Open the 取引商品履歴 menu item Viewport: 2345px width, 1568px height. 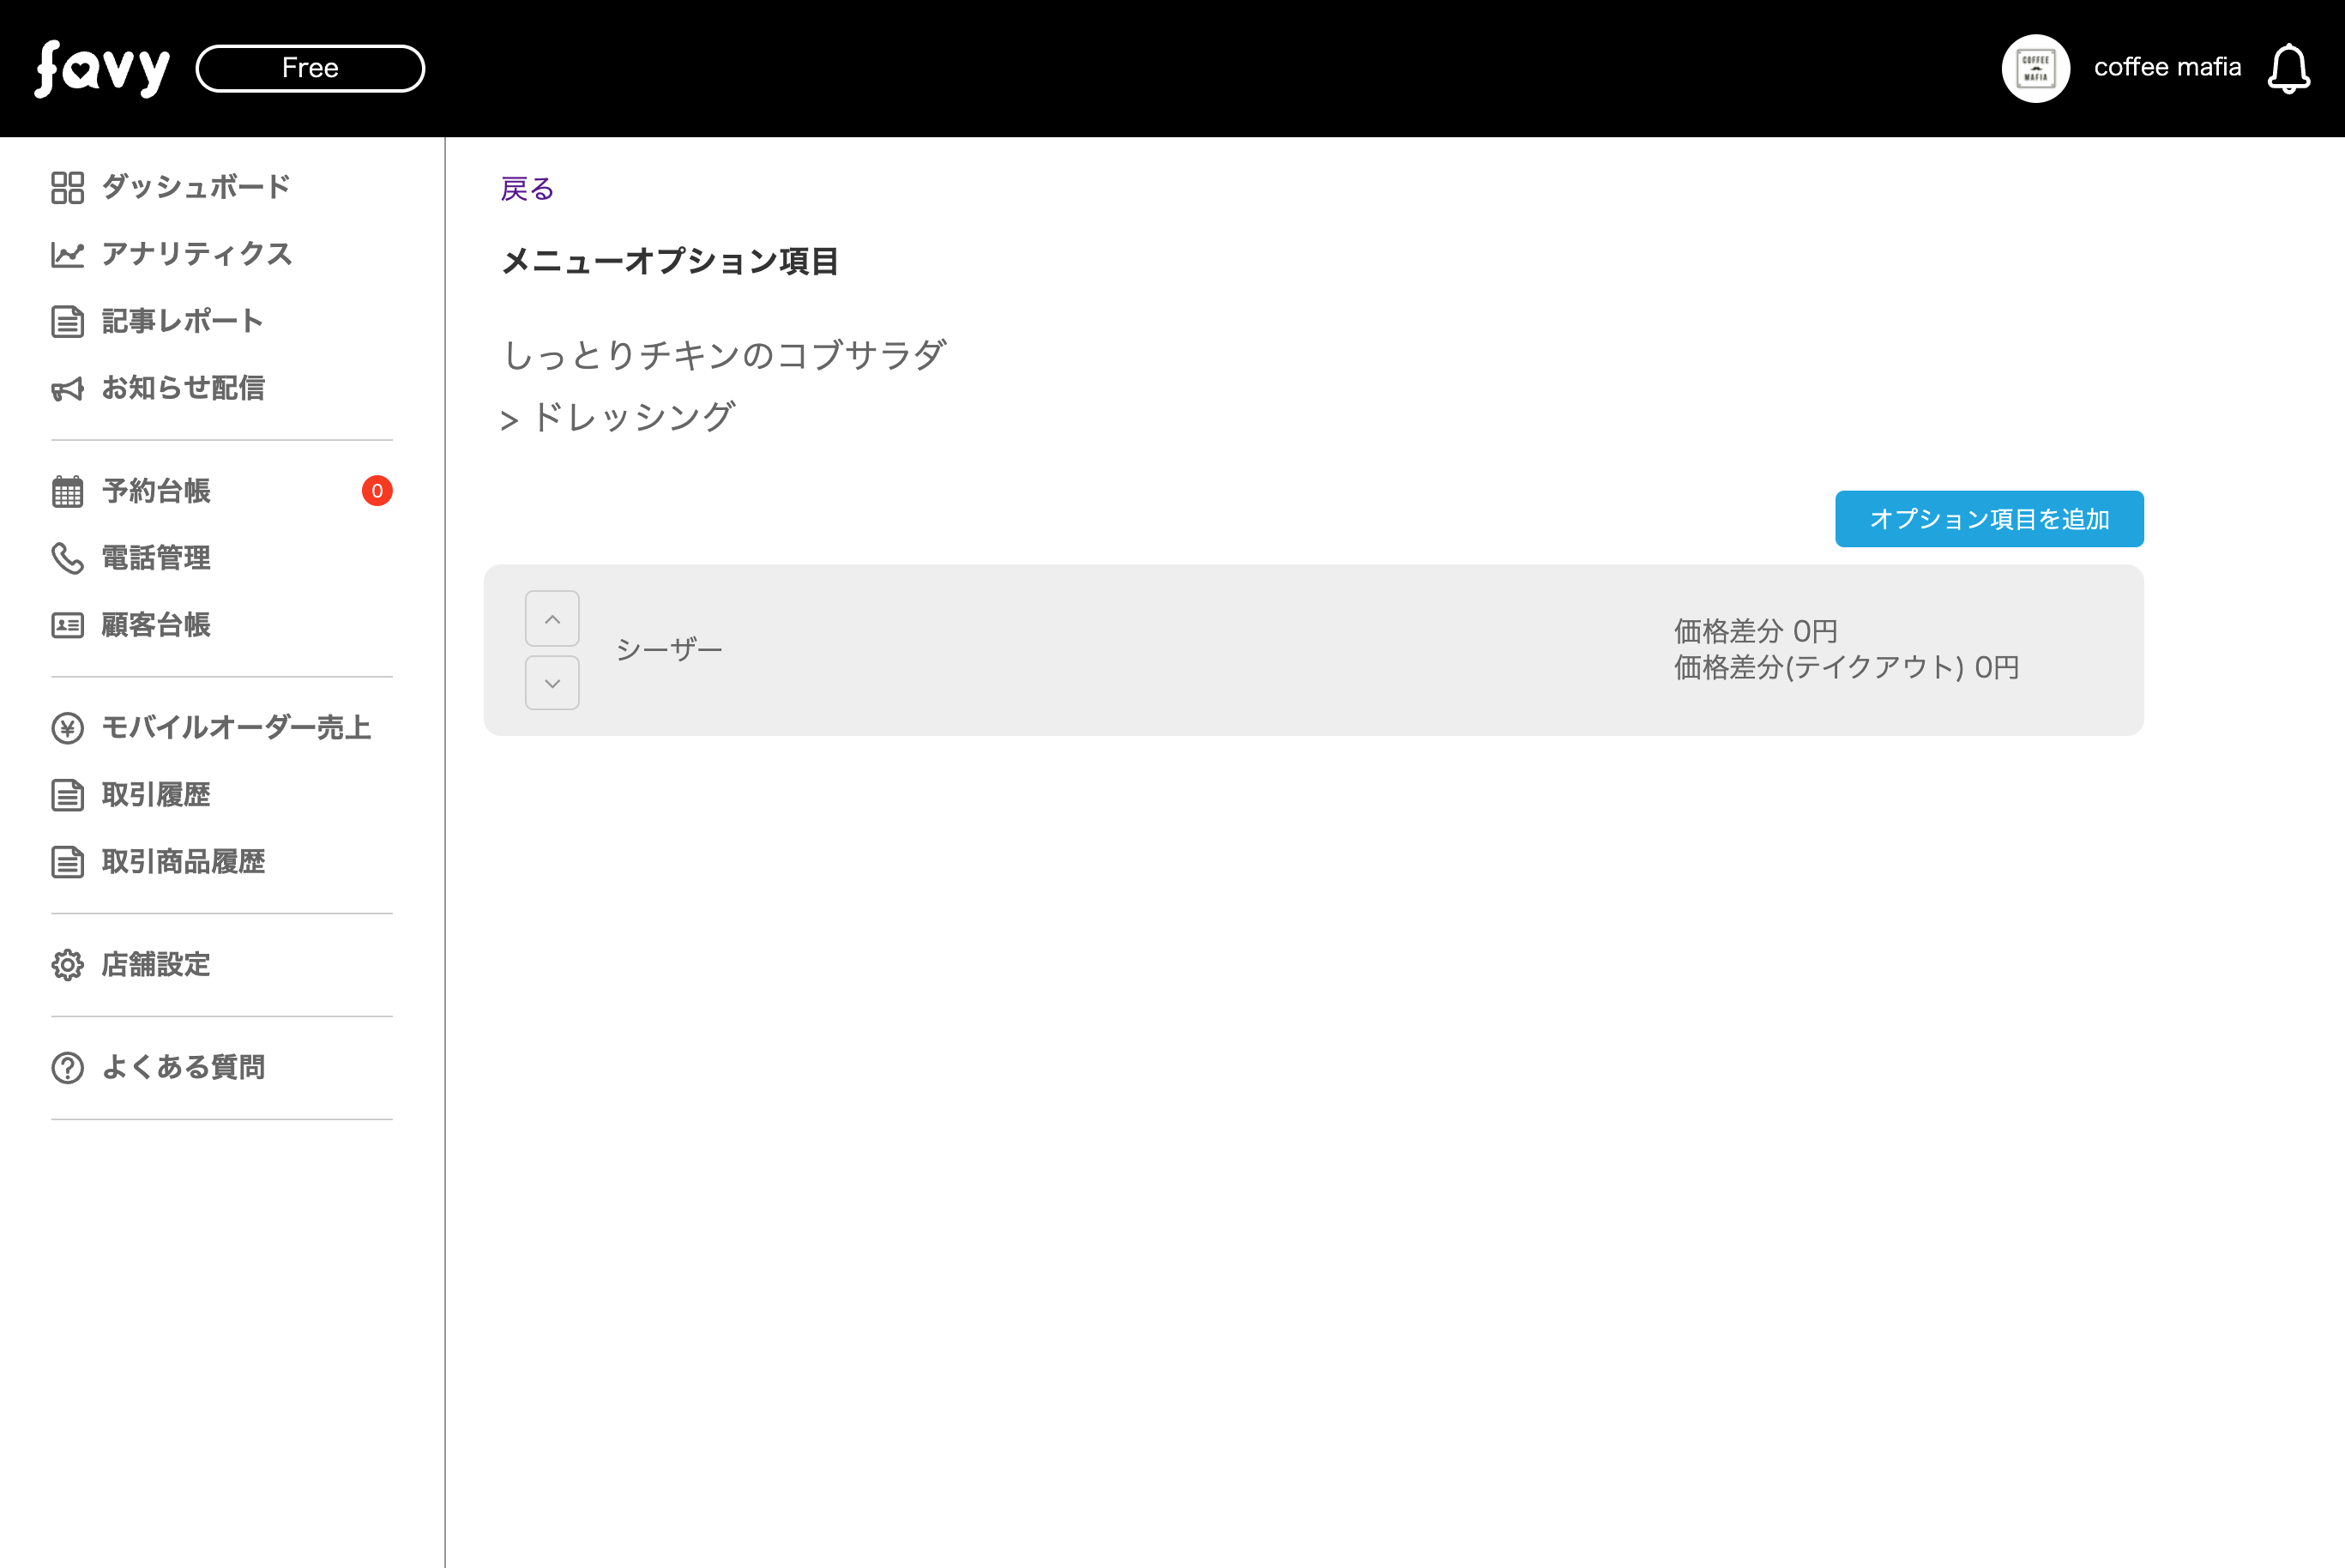point(183,862)
